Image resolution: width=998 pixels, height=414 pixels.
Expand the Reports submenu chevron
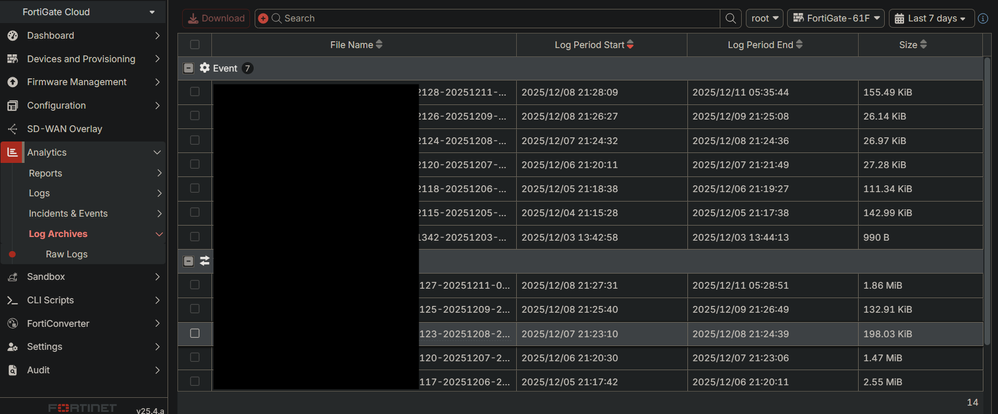point(159,173)
